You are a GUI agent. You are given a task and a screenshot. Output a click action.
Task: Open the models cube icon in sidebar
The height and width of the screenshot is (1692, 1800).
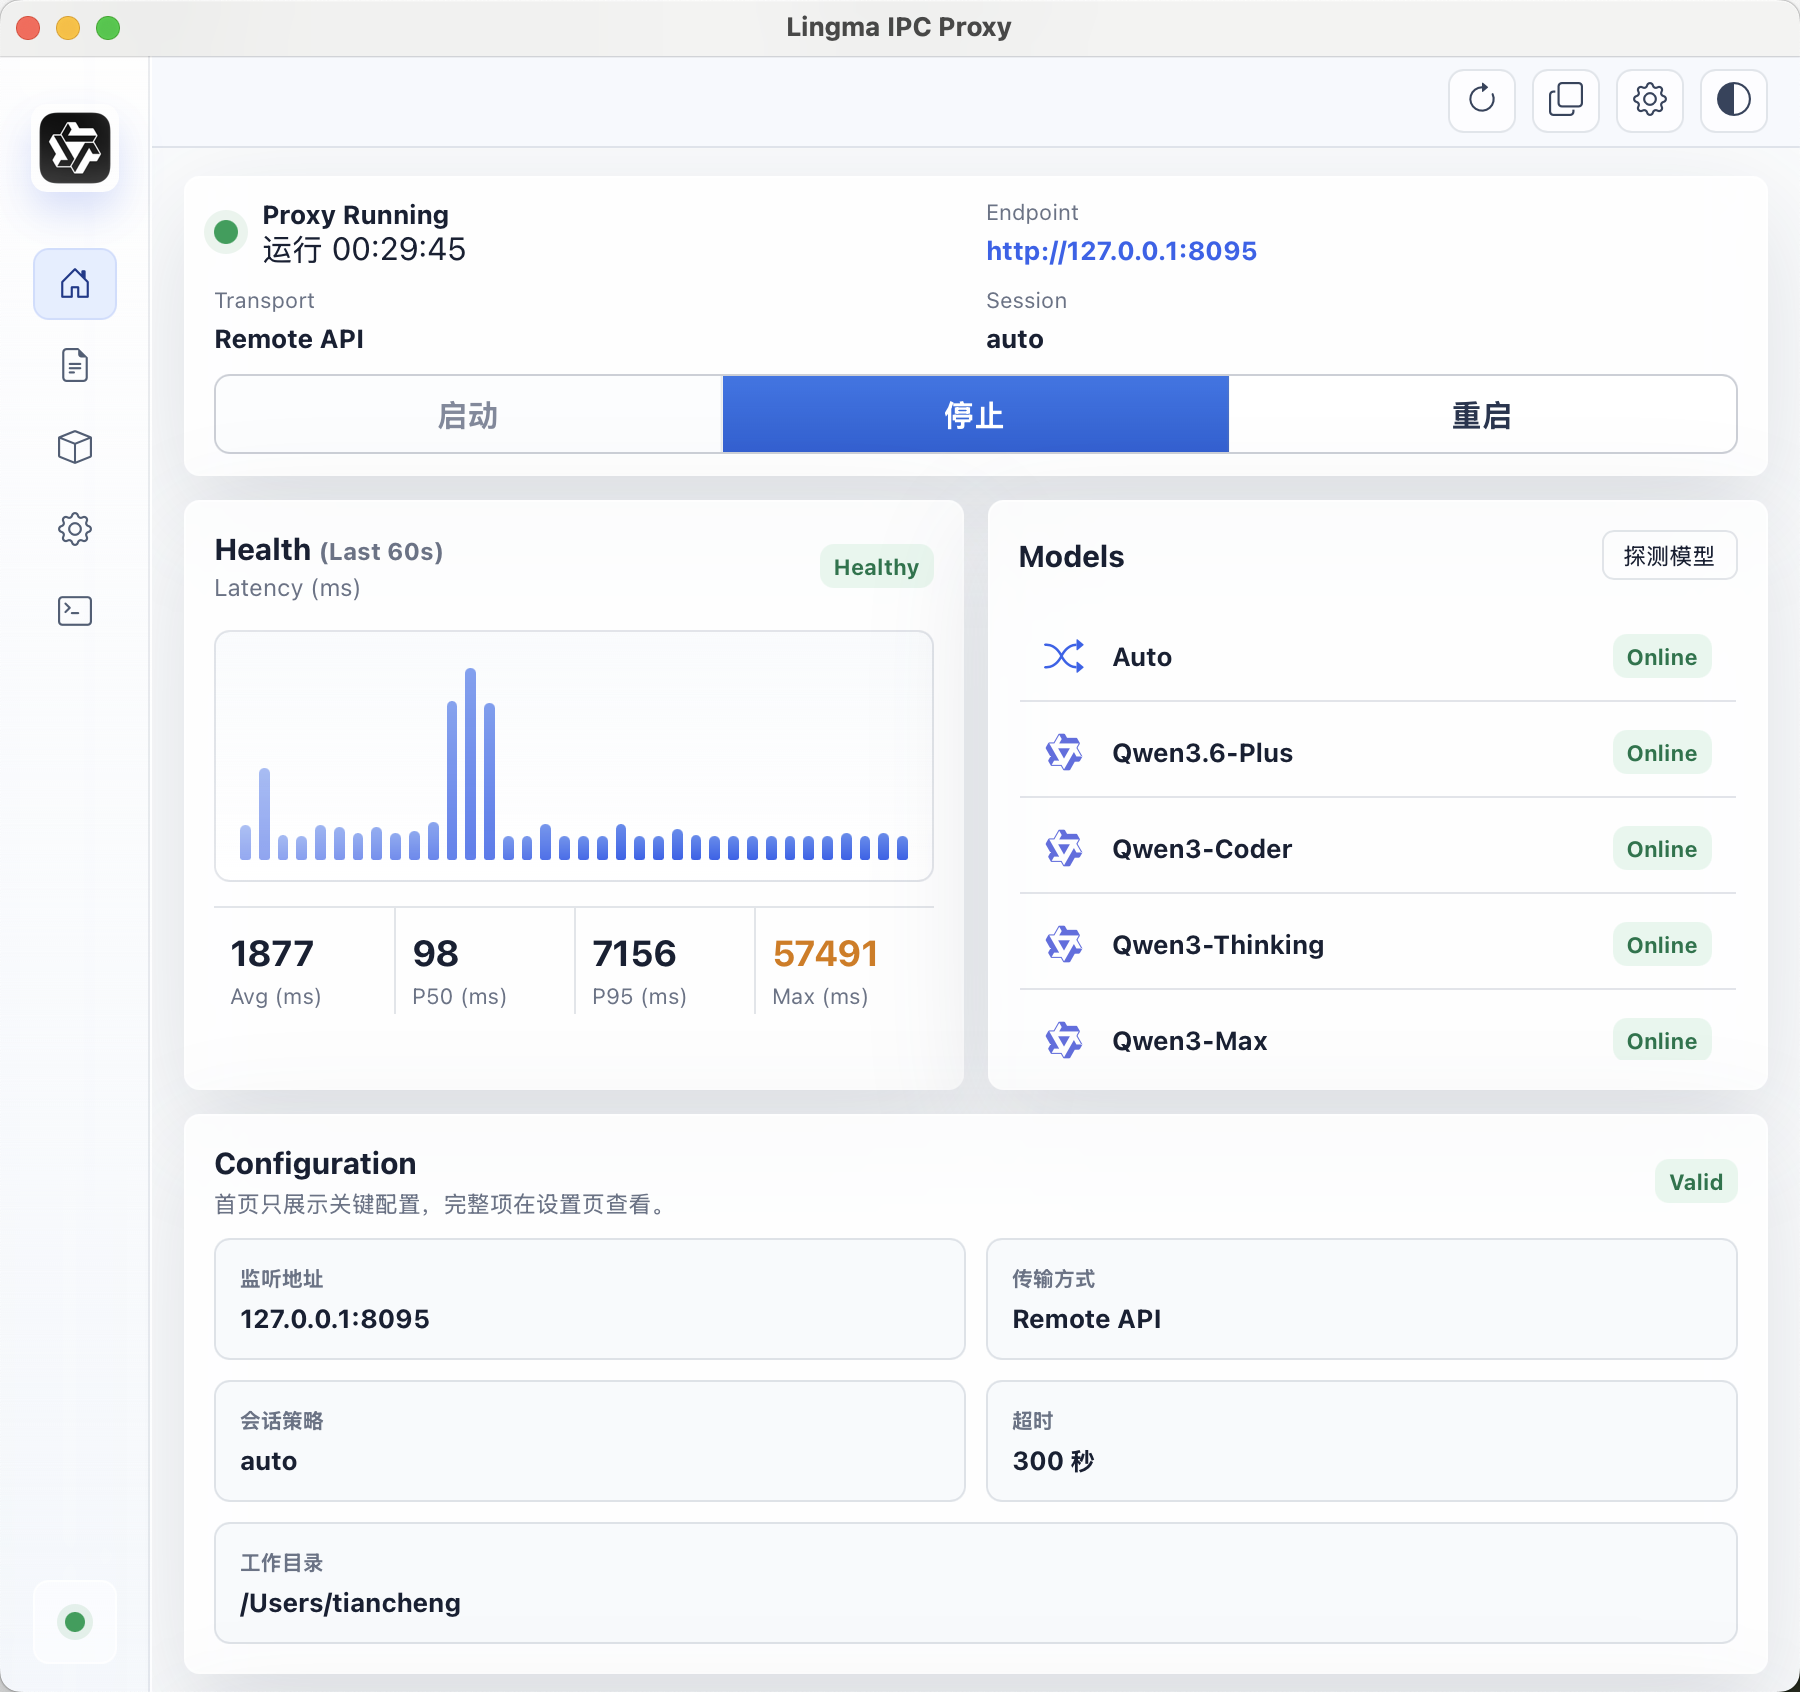(x=75, y=448)
